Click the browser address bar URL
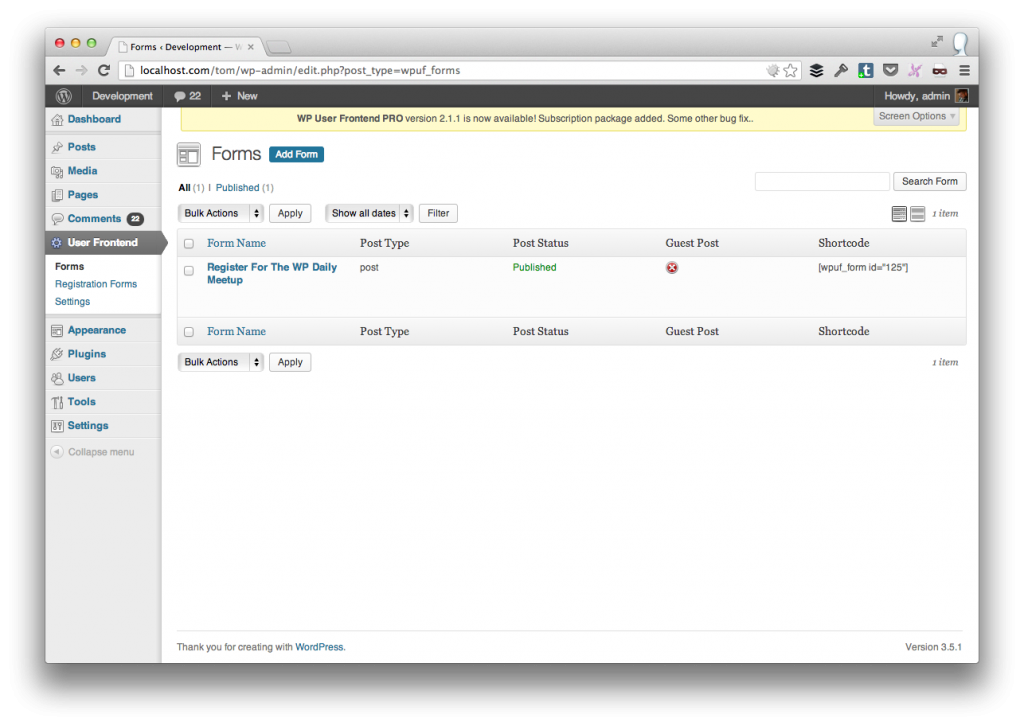The height and width of the screenshot is (726, 1024). click(300, 71)
